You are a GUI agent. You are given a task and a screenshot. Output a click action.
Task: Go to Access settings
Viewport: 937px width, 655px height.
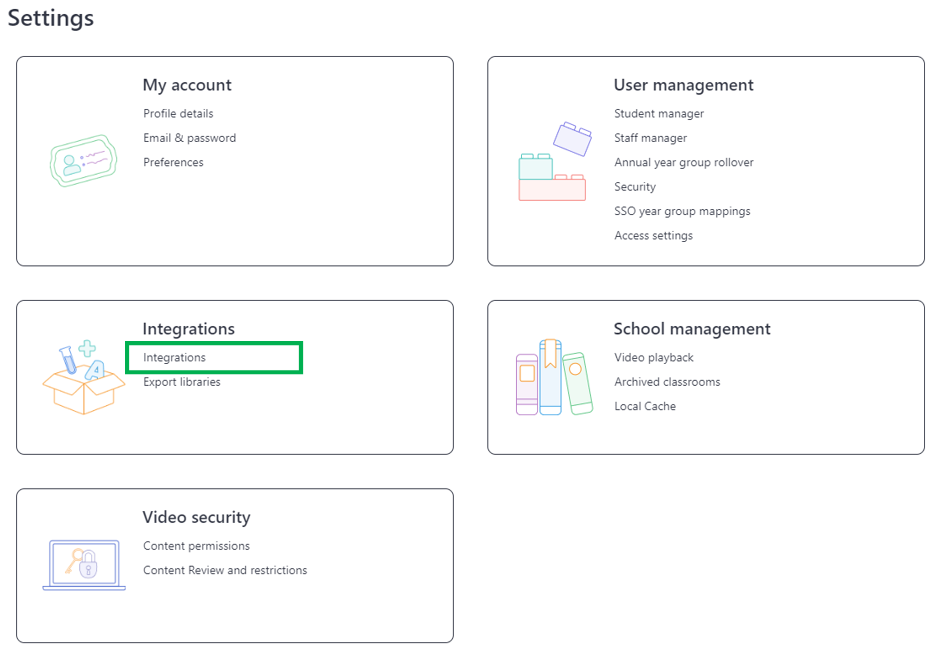coord(653,236)
